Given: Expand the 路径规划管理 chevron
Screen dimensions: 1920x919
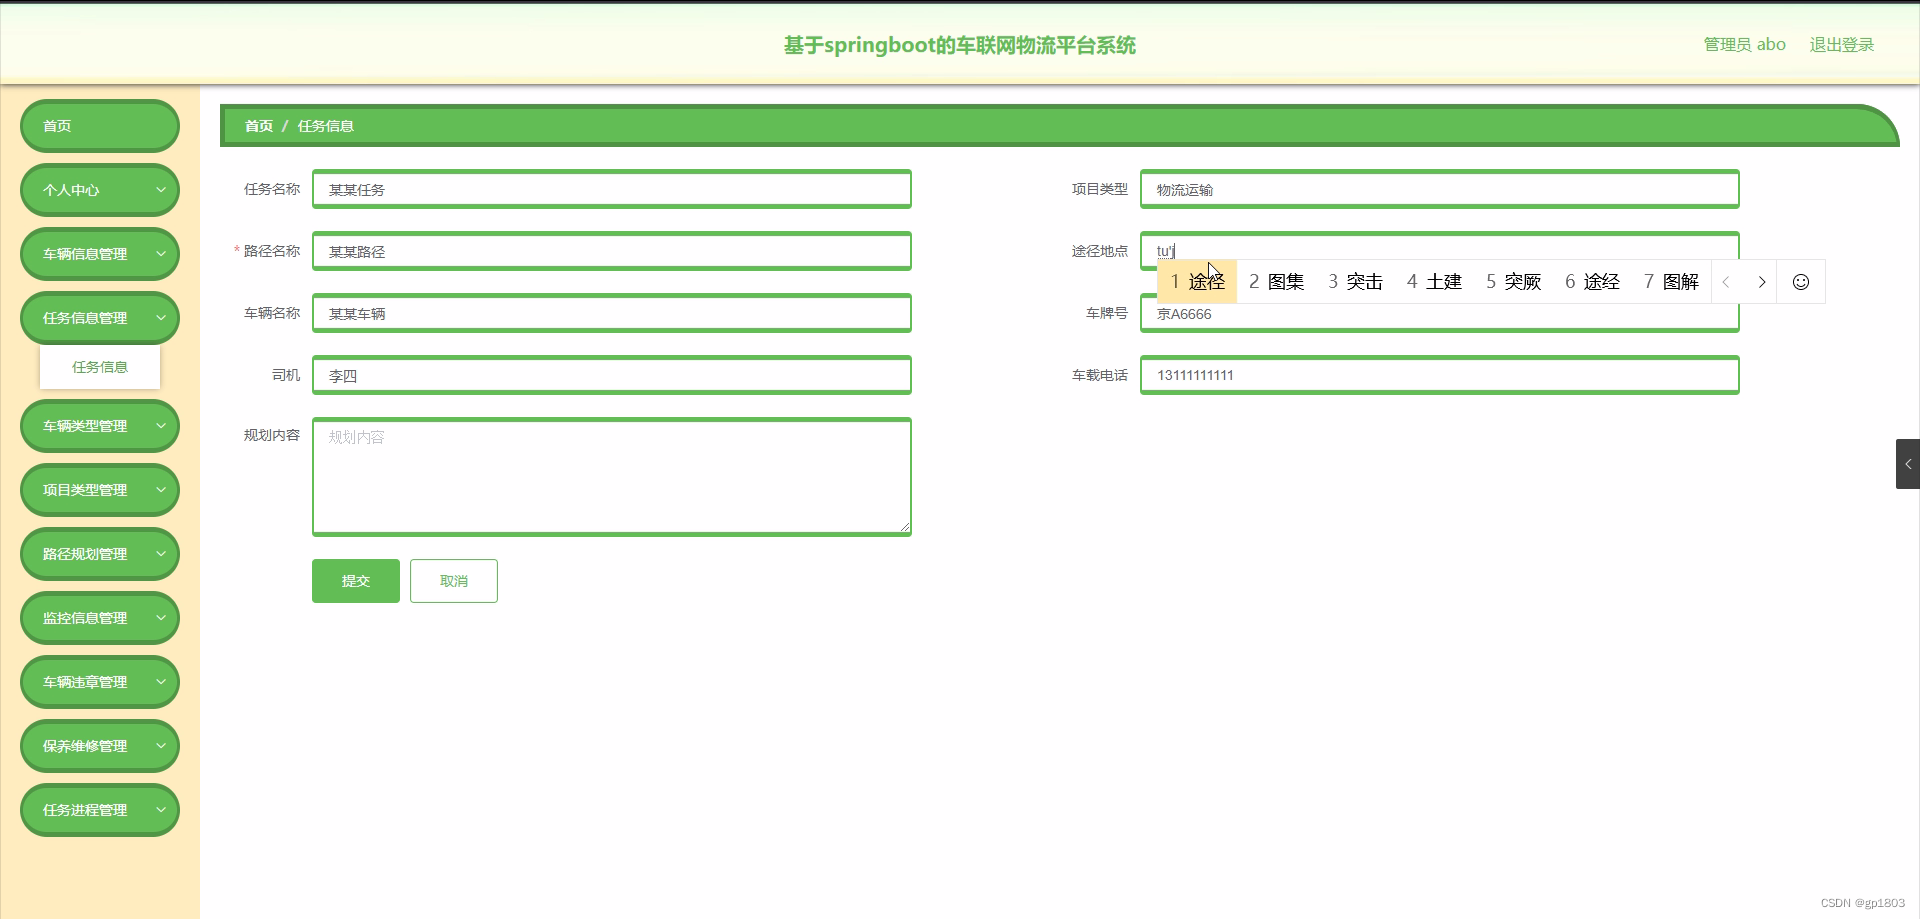Looking at the screenshot, I should 160,553.
